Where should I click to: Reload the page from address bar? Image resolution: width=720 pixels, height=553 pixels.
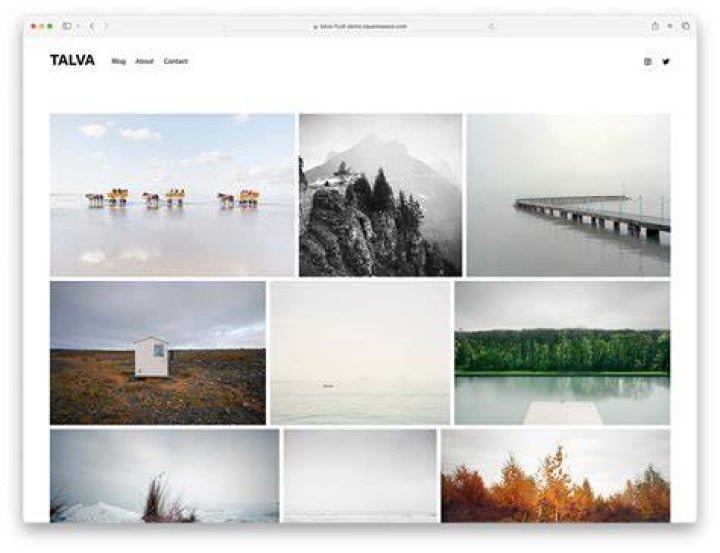[x=491, y=27]
